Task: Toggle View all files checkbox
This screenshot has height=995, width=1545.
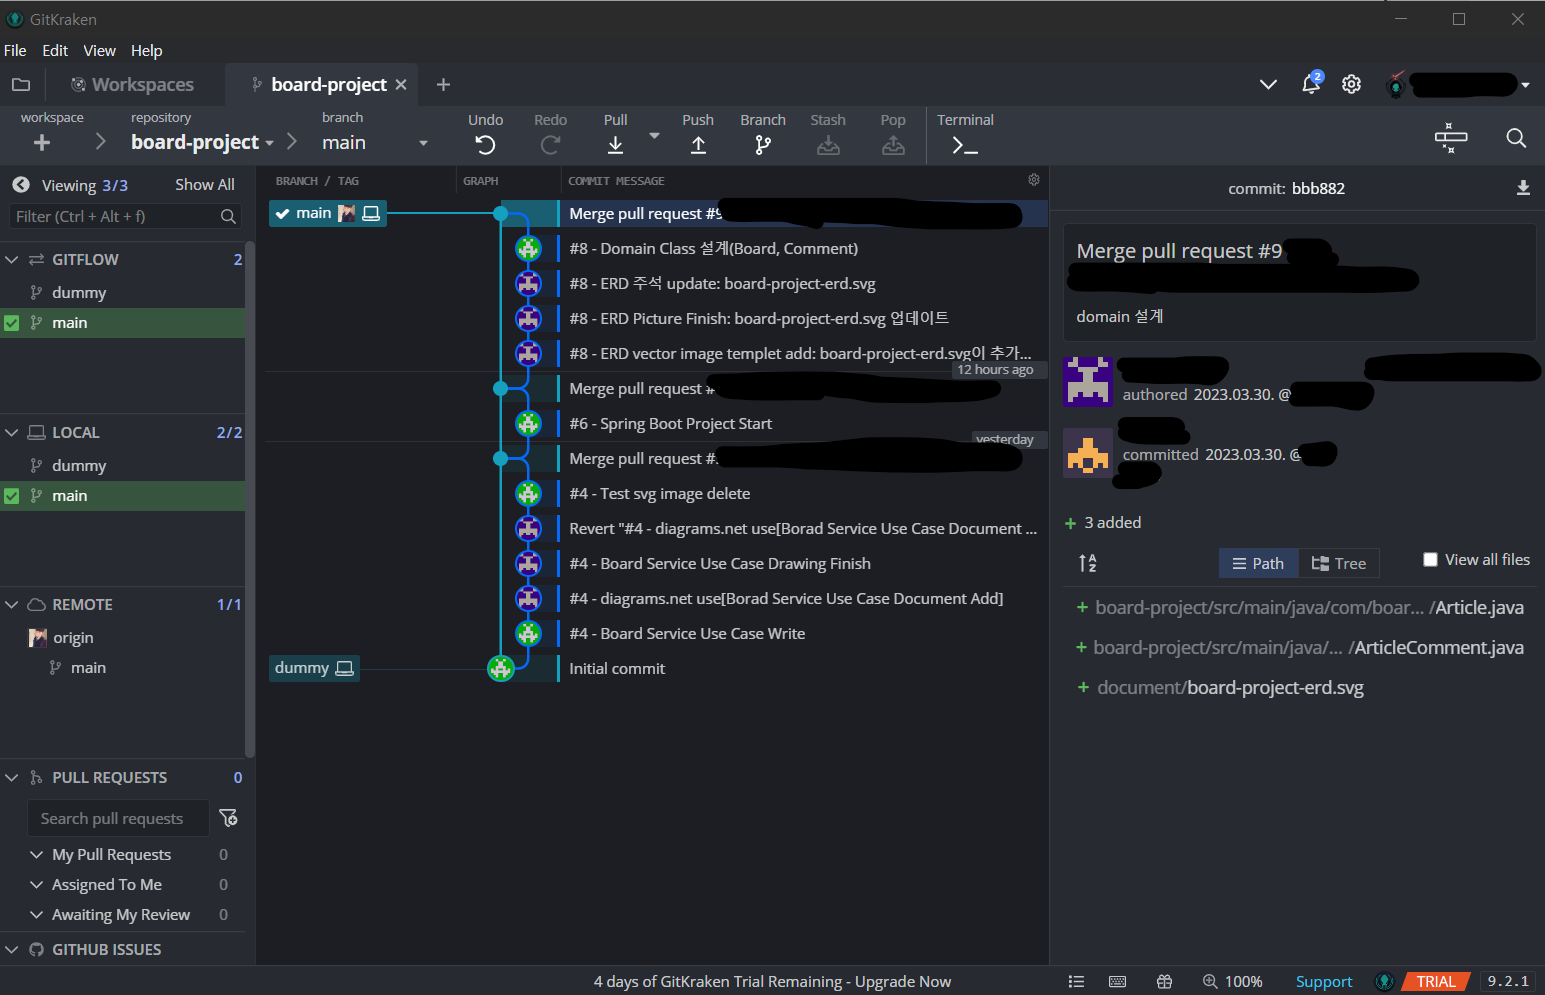Action: click(1430, 560)
